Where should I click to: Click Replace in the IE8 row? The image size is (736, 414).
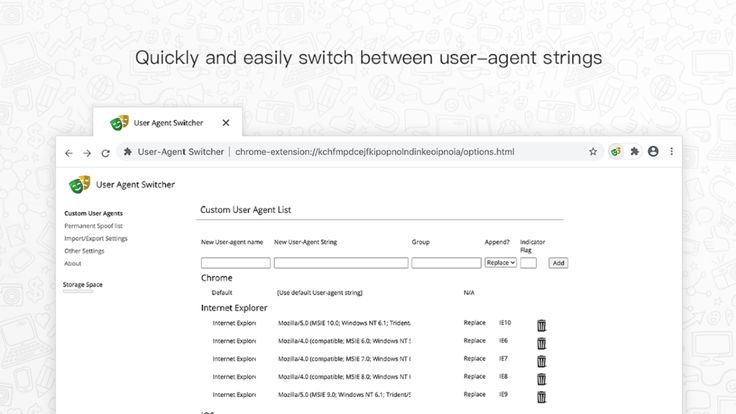pyautogui.click(x=475, y=376)
